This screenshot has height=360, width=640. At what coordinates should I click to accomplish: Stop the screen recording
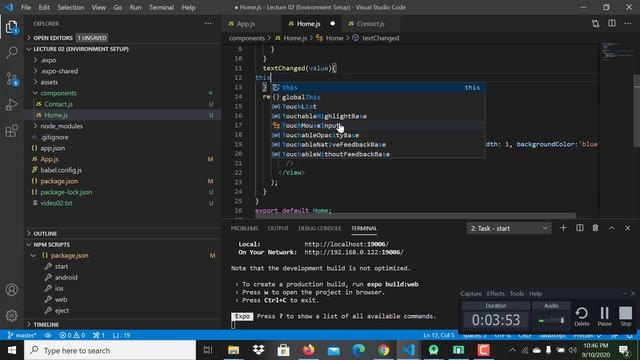[625, 316]
